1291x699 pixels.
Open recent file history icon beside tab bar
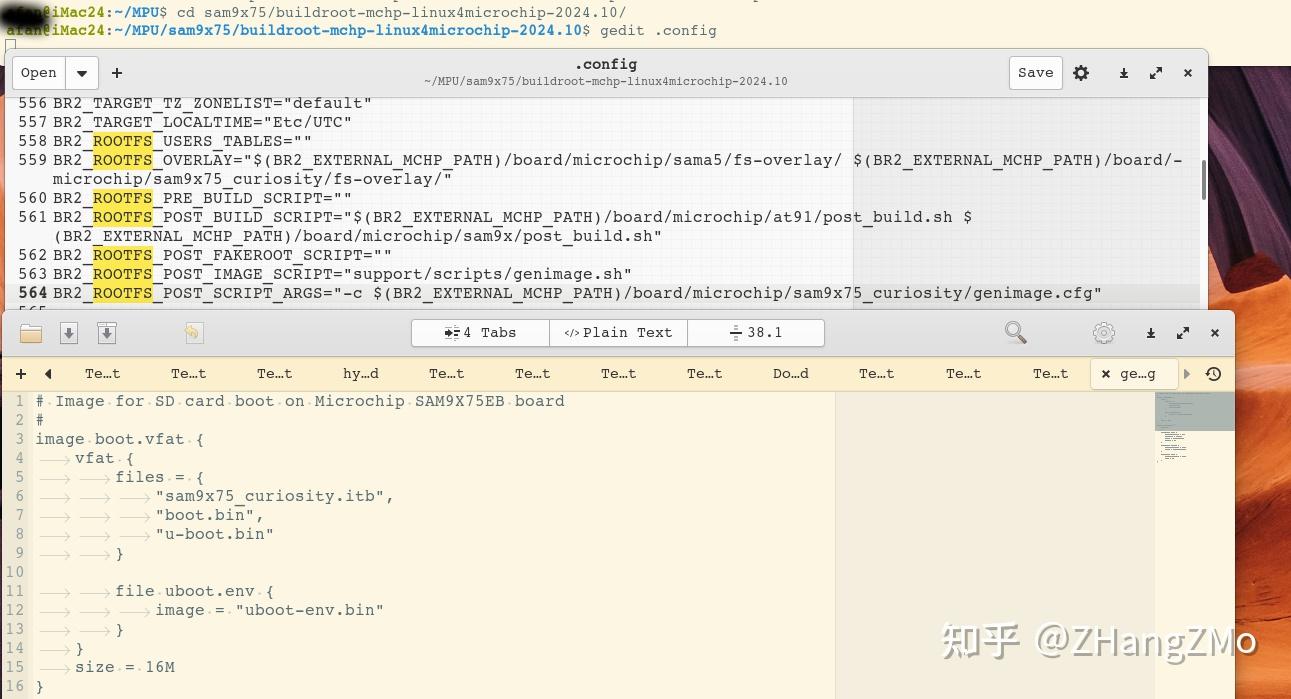tap(1213, 373)
